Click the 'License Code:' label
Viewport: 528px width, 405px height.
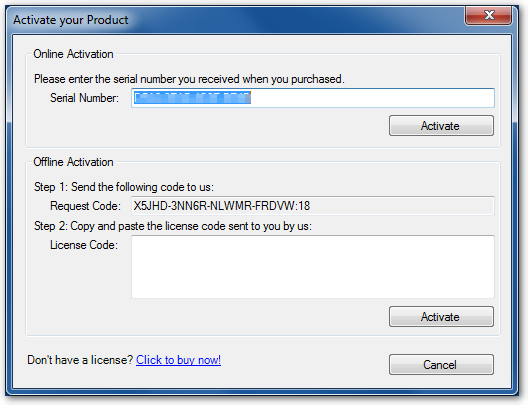click(x=84, y=245)
